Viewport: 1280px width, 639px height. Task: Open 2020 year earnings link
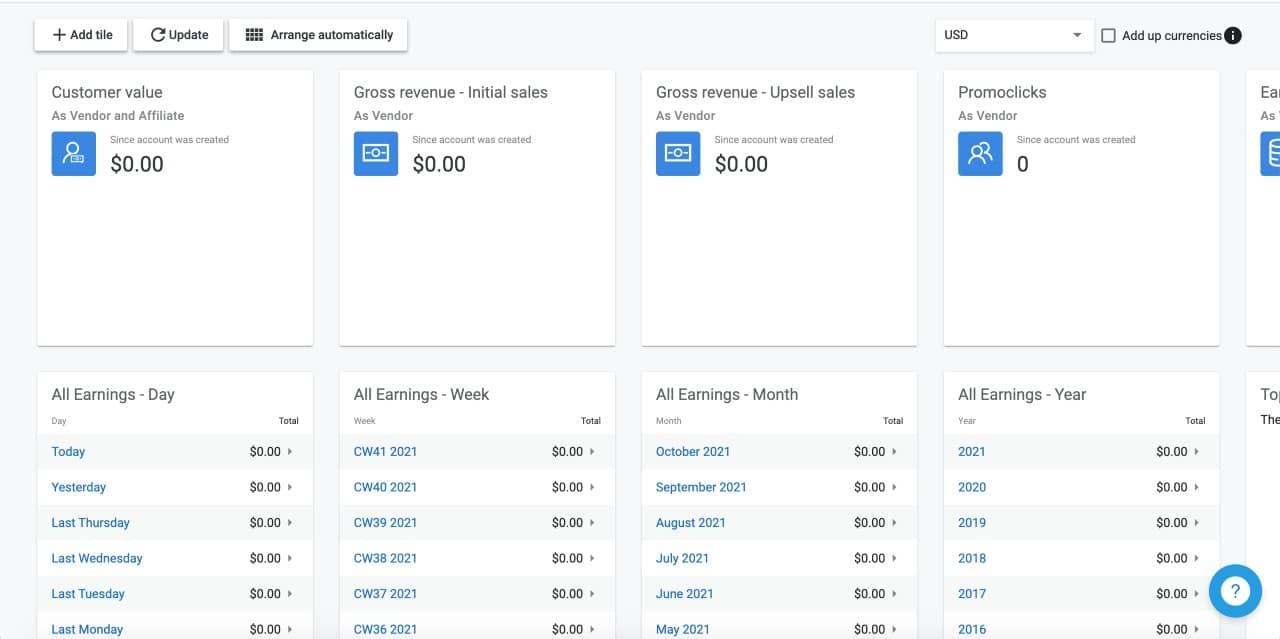(972, 487)
